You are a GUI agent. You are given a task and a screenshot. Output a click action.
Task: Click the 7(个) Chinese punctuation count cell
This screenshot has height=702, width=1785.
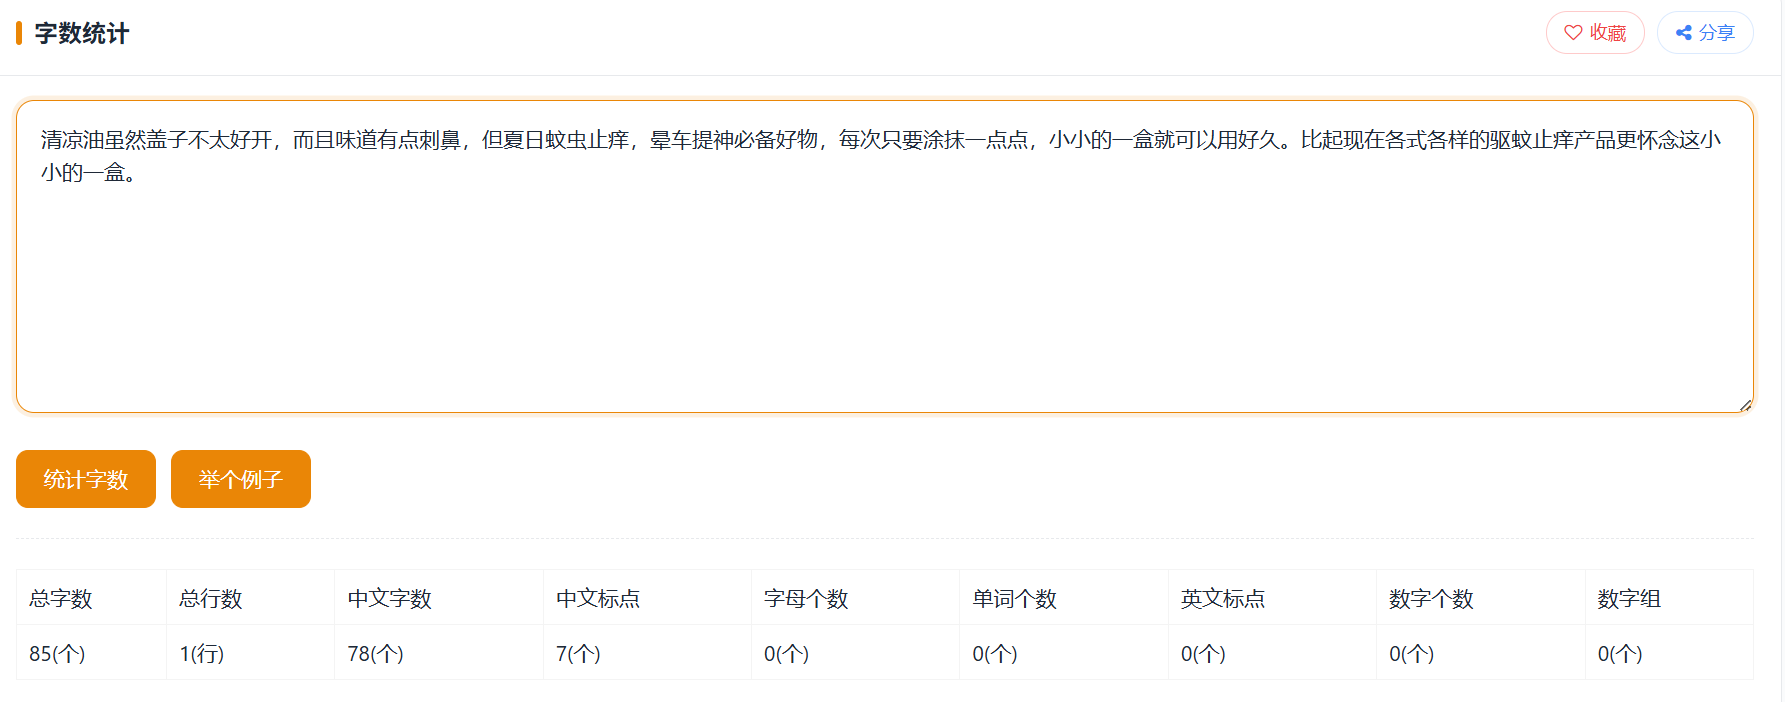click(x=648, y=653)
